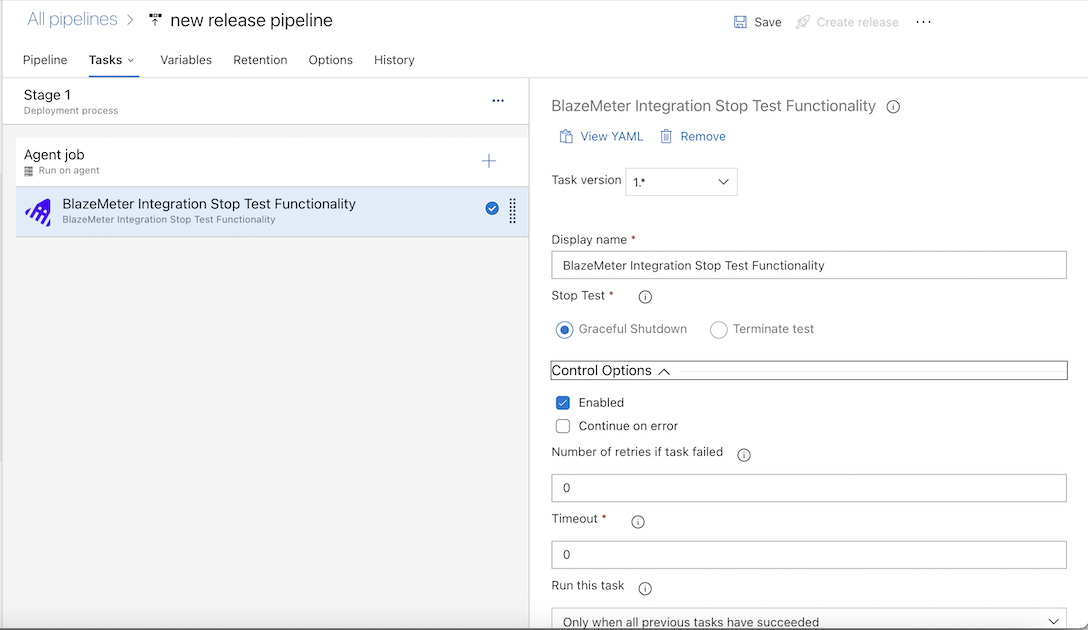1088x630 pixels.
Task: Uncheck the Enabled checkbox
Action: pos(562,402)
